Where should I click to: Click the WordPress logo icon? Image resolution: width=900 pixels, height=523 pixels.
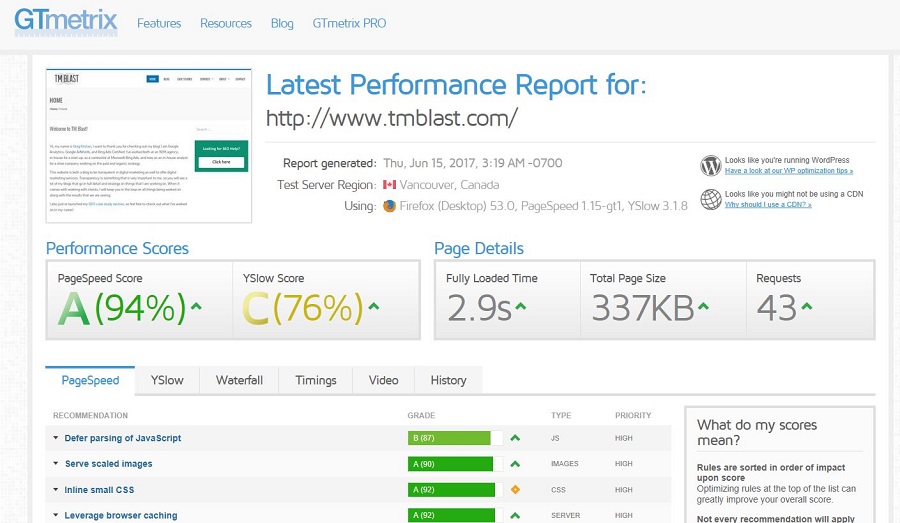click(711, 165)
